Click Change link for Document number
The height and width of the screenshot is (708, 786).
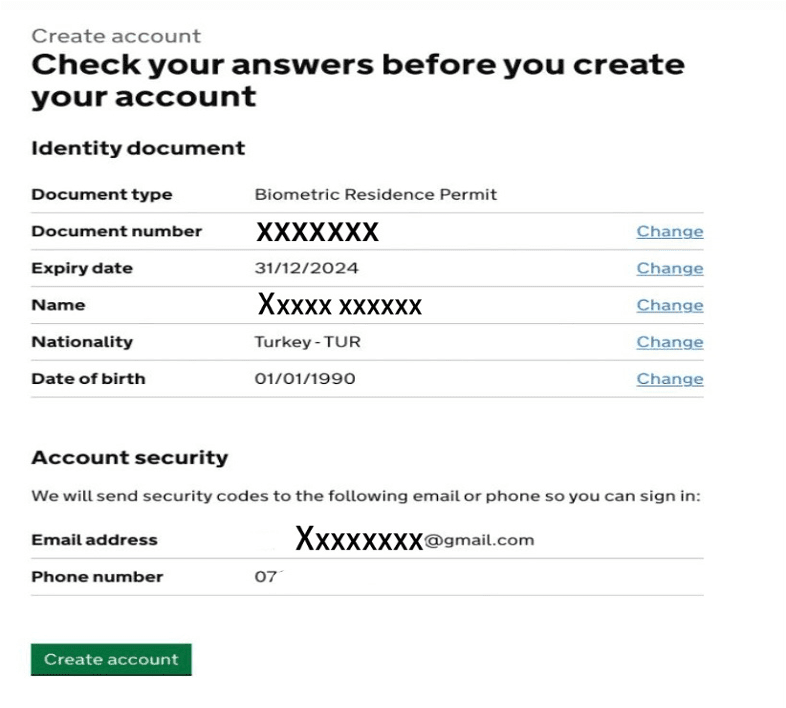pos(669,232)
